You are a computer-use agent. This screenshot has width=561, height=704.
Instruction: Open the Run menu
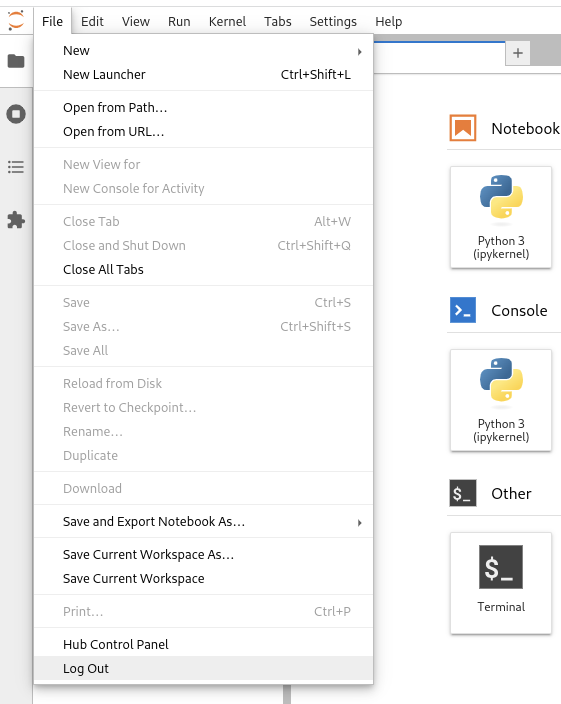click(179, 21)
